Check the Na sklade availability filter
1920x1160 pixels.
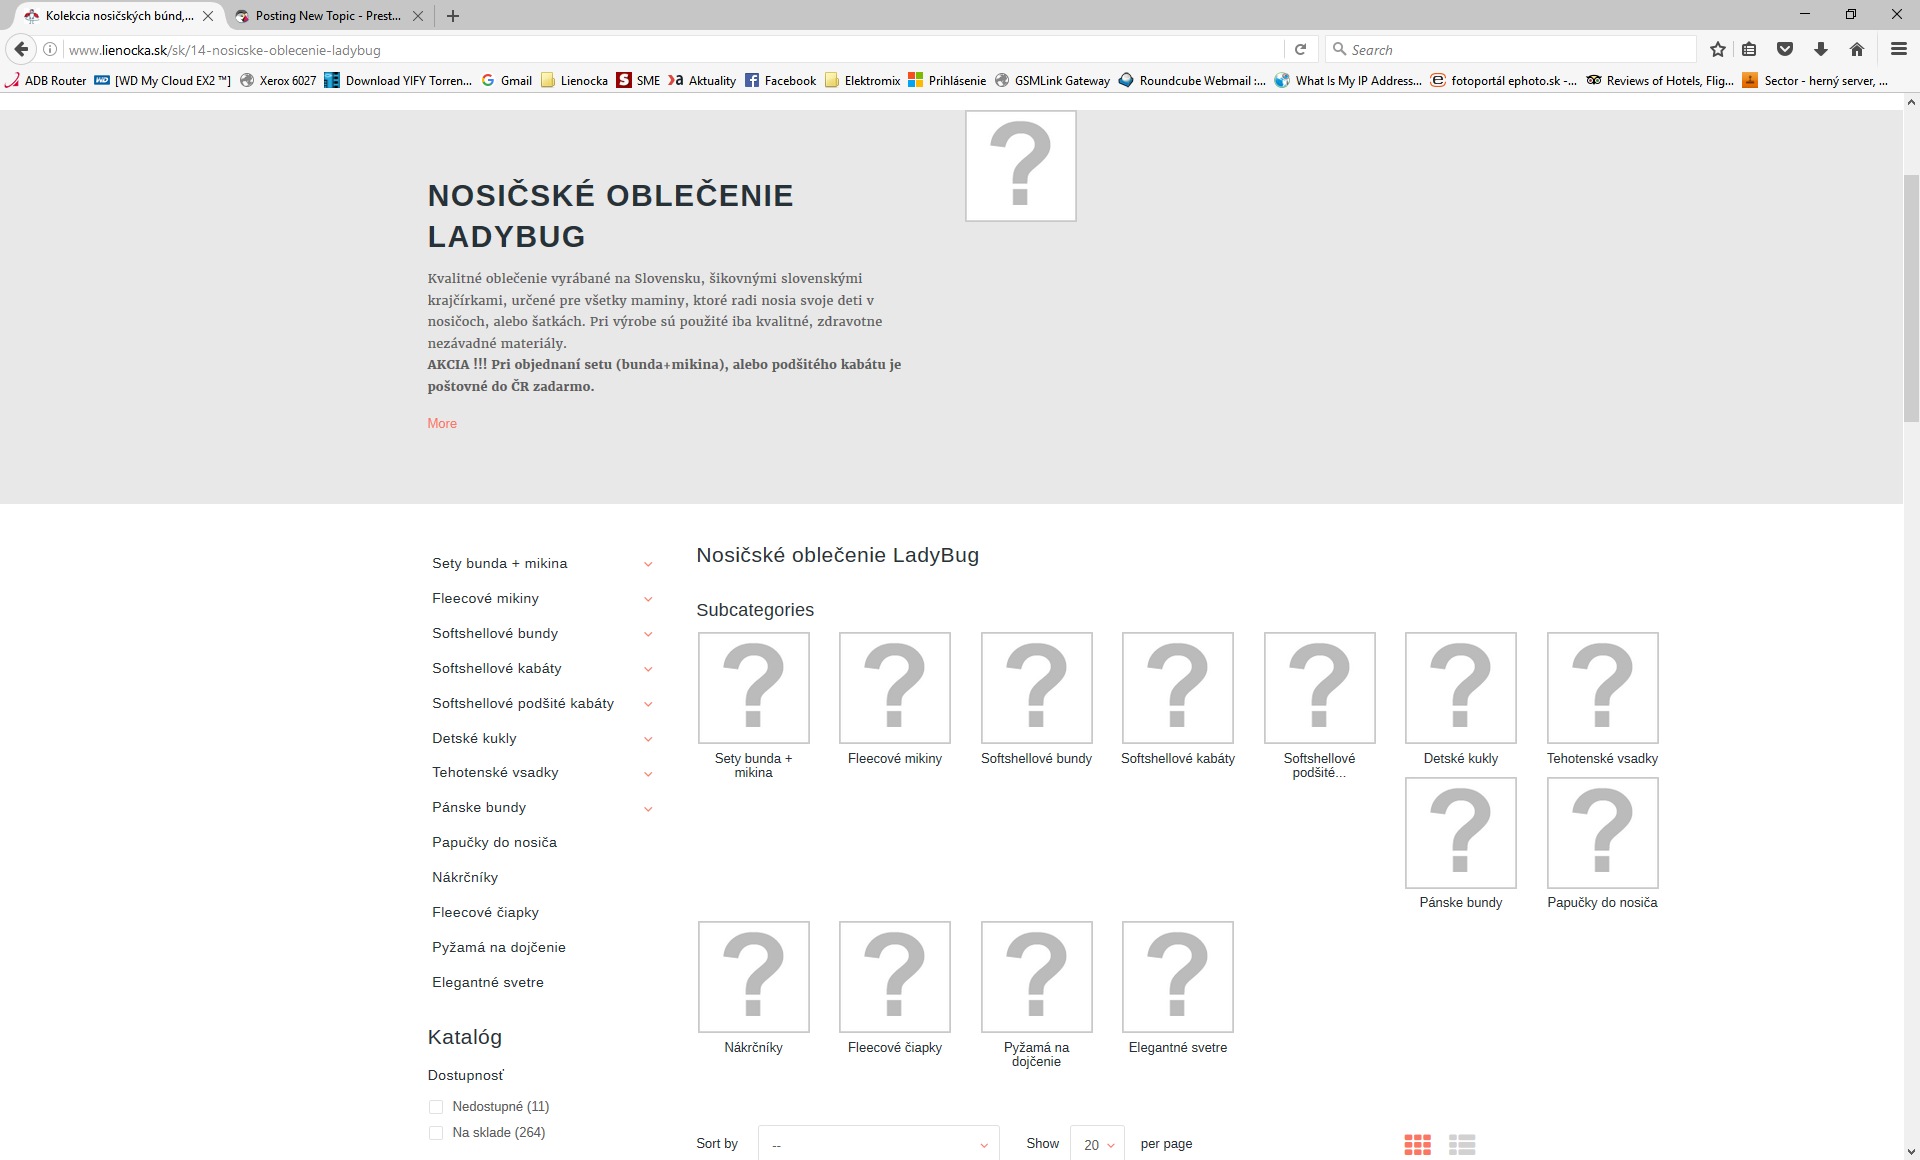tap(436, 1133)
